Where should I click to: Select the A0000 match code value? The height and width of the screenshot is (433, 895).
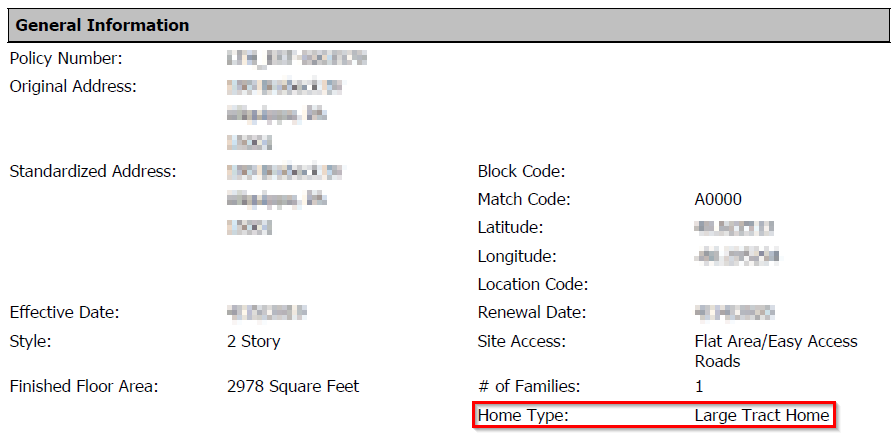pyautogui.click(x=718, y=200)
